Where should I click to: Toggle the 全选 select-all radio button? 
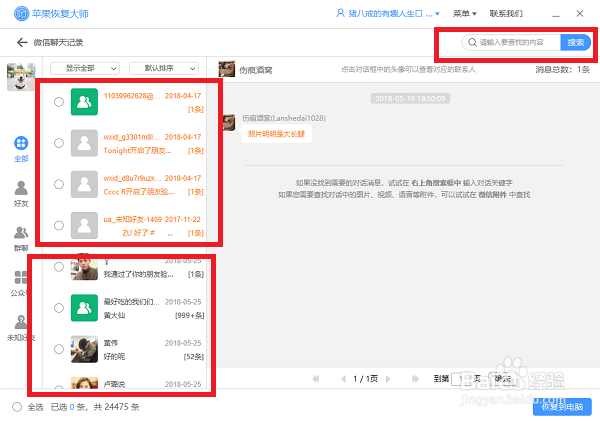click(17, 407)
